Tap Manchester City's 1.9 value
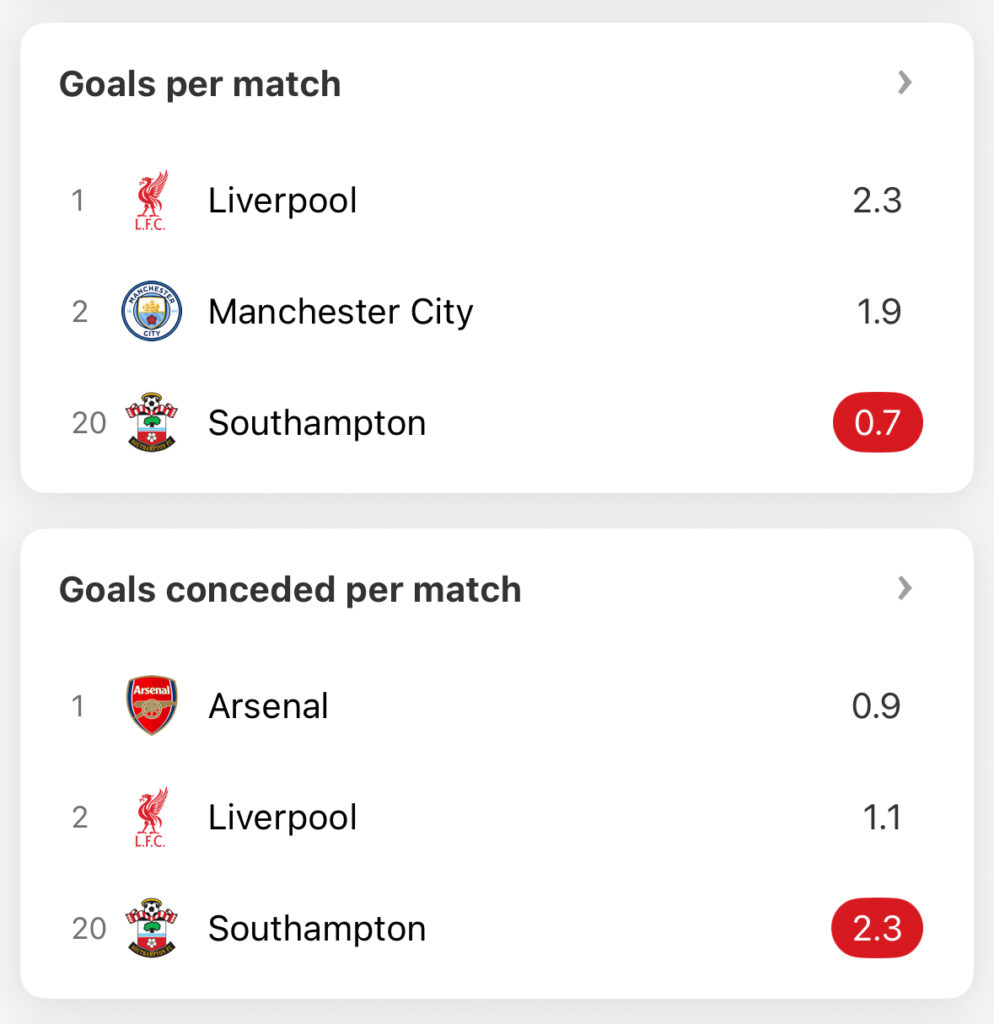The image size is (994, 1024). tap(879, 312)
